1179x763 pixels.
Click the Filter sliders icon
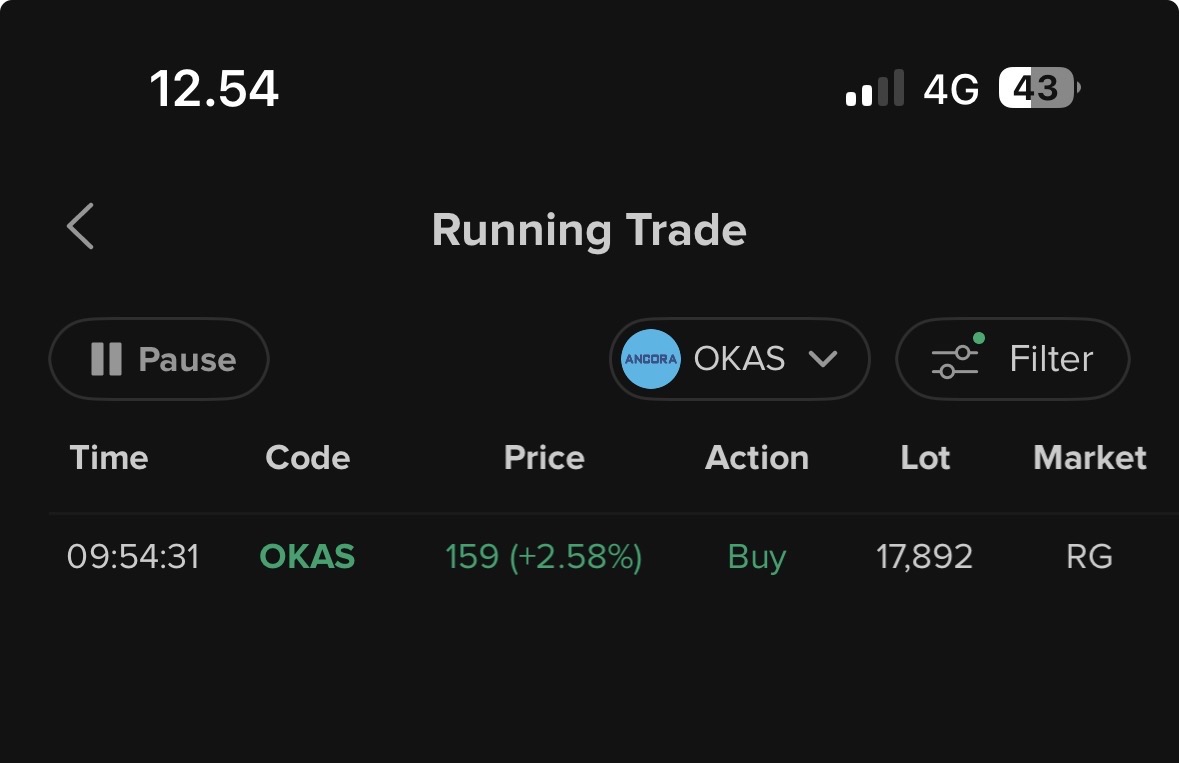[x=955, y=360]
